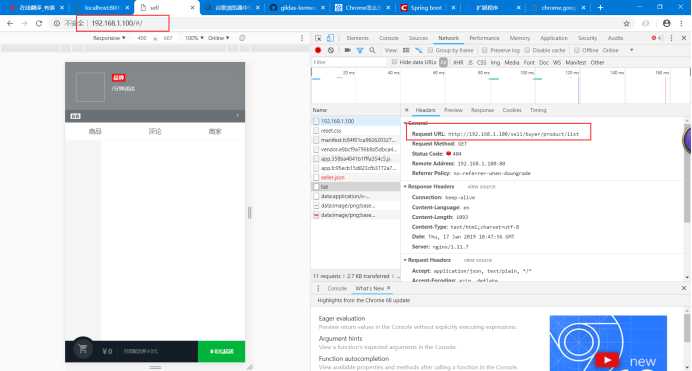Open Online throttling dropdown in device toolbar
Image resolution: width=692 pixels, height=371 pixels.
click(x=218, y=38)
